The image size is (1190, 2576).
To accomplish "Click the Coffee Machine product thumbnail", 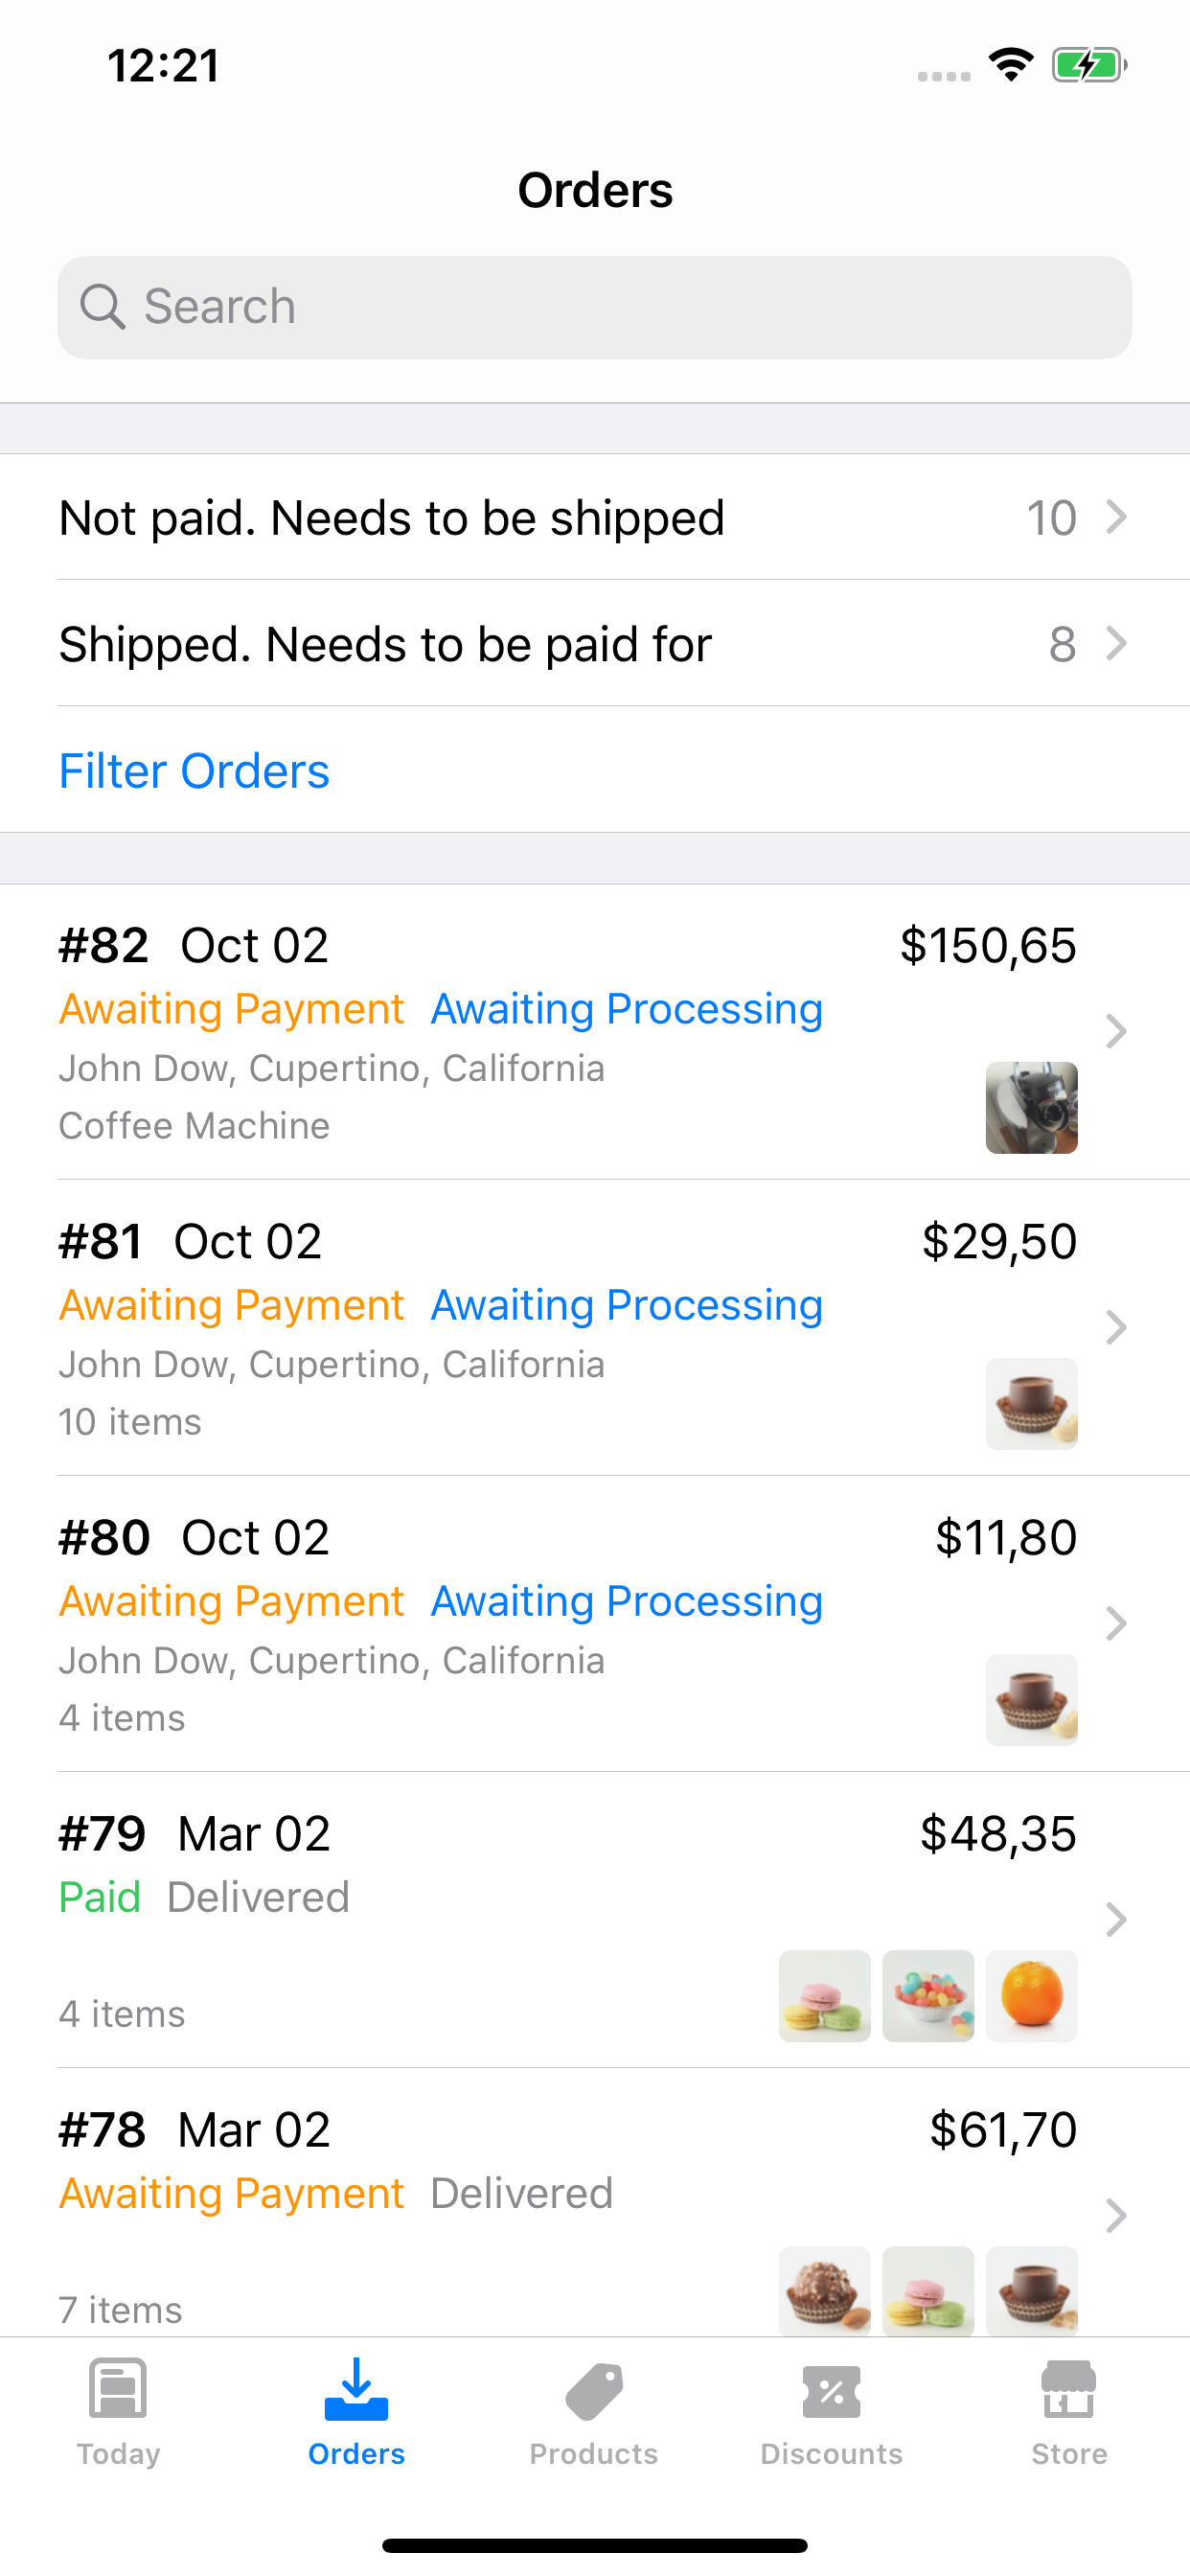I will pyautogui.click(x=1031, y=1107).
